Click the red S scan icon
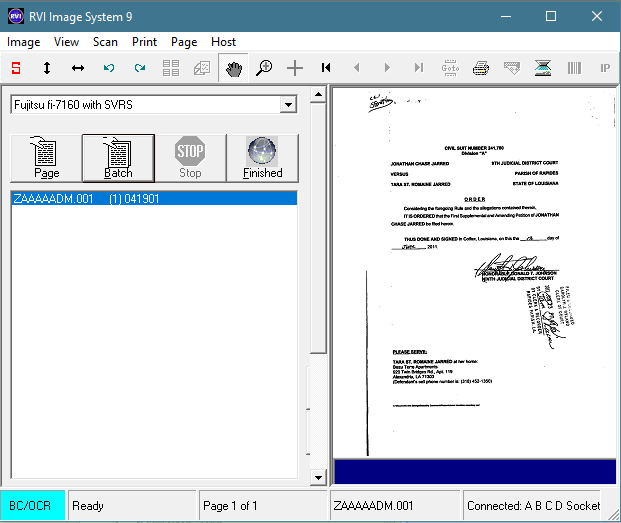 tap(16, 68)
